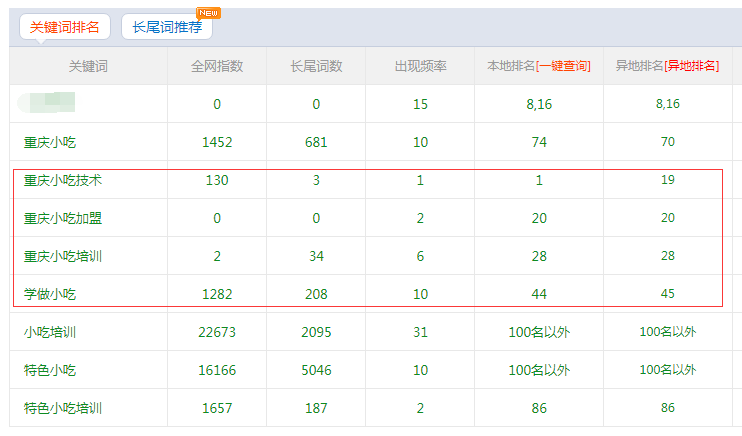Switch to the 关键词排名 tab

coord(64,27)
